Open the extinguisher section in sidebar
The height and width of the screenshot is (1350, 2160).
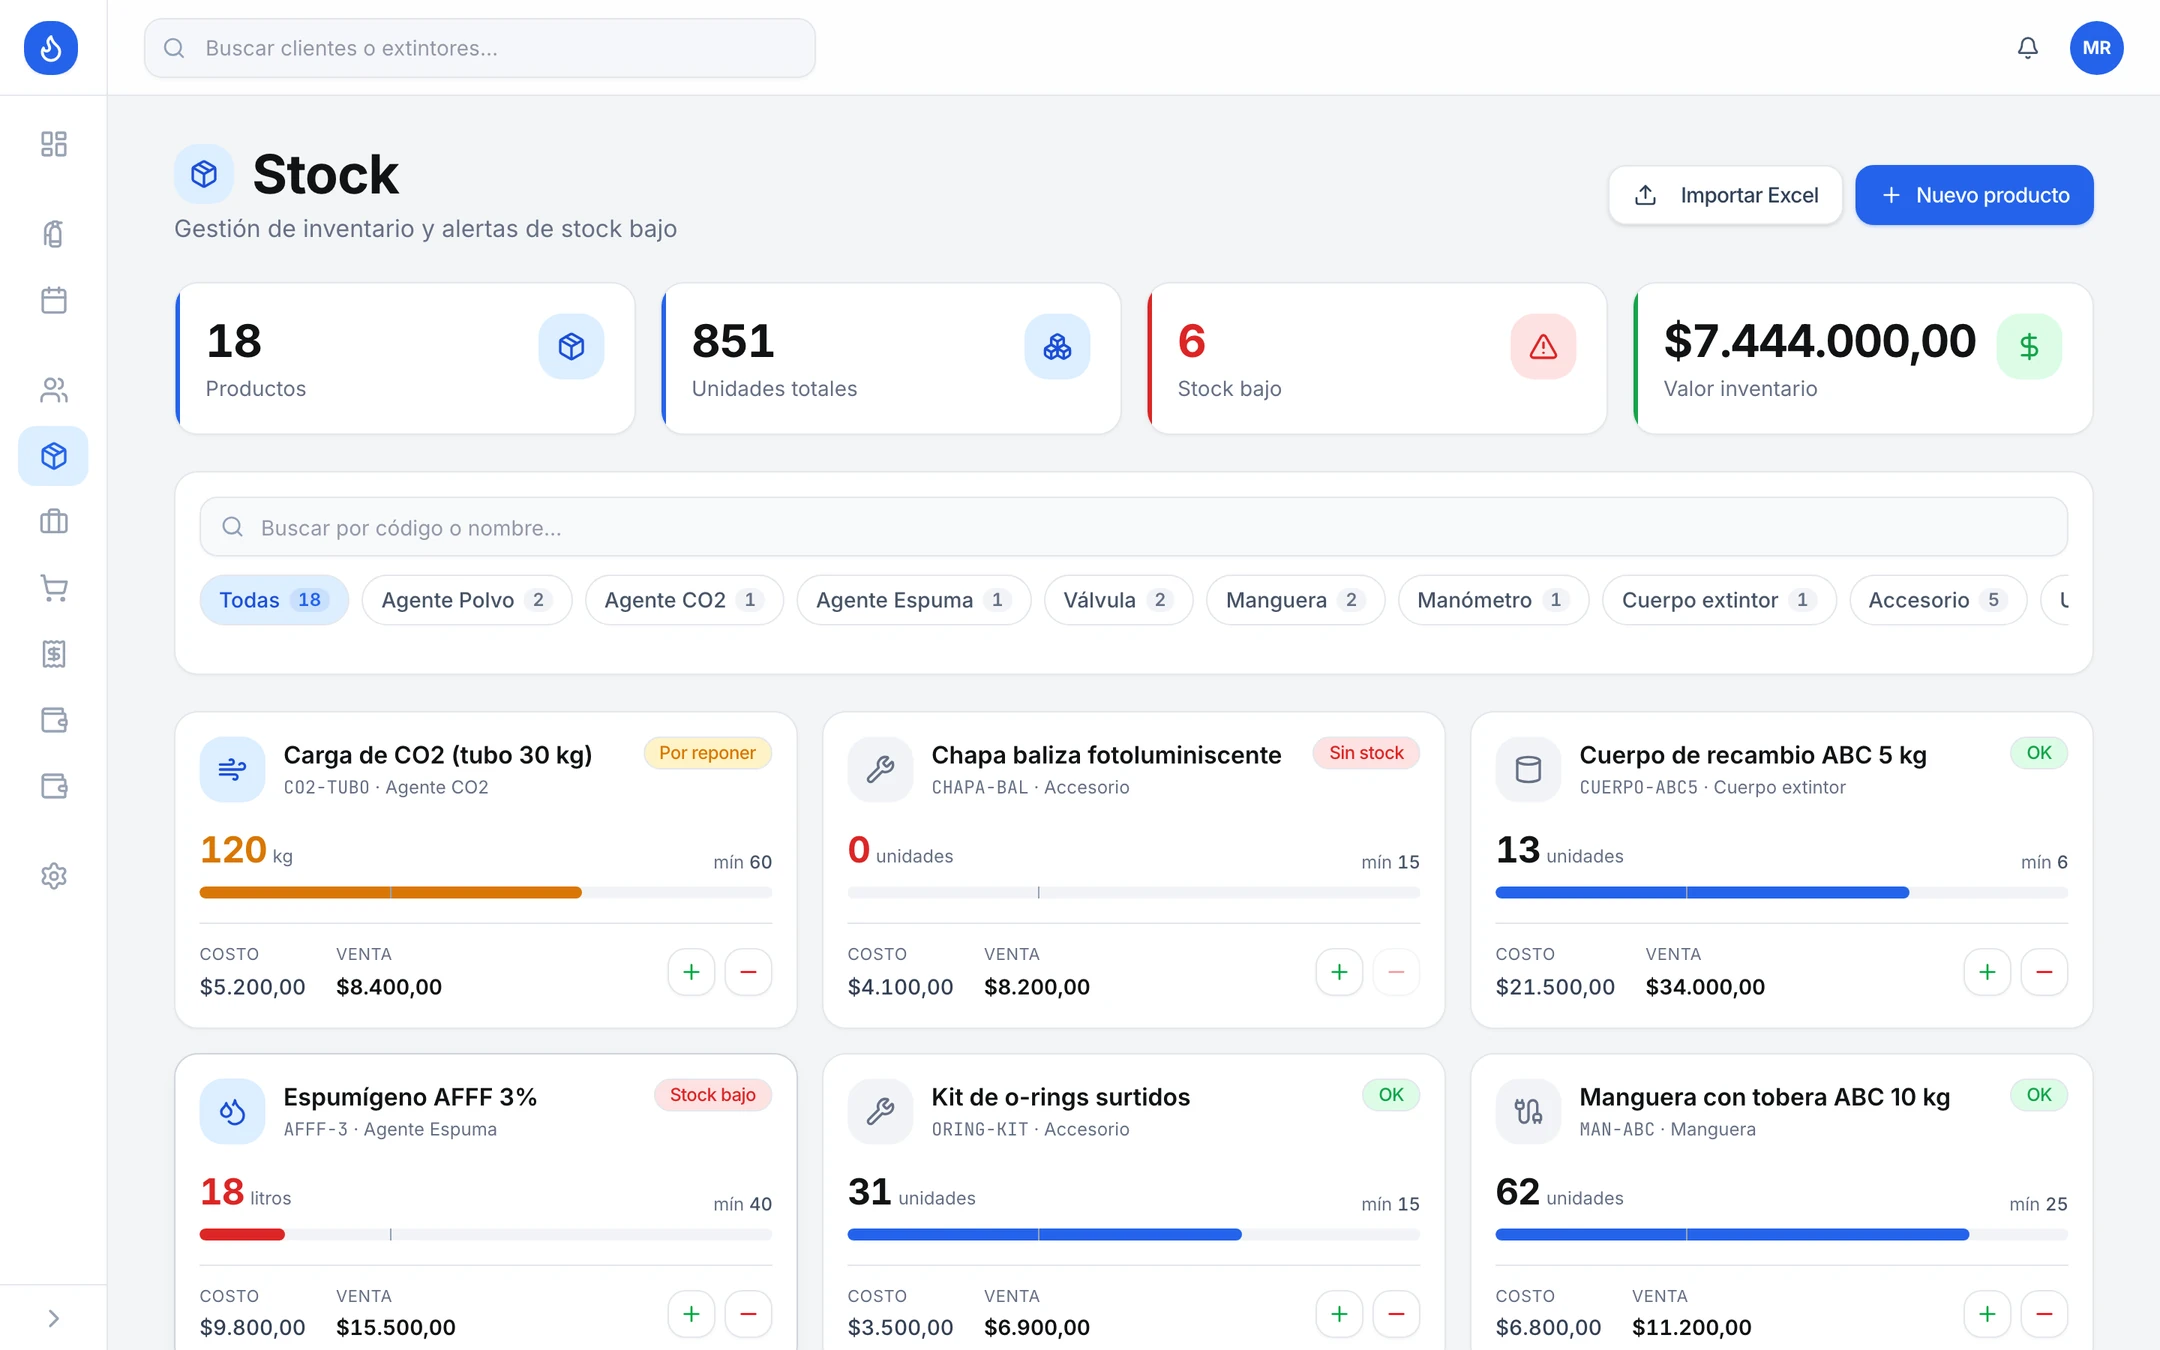(x=54, y=234)
